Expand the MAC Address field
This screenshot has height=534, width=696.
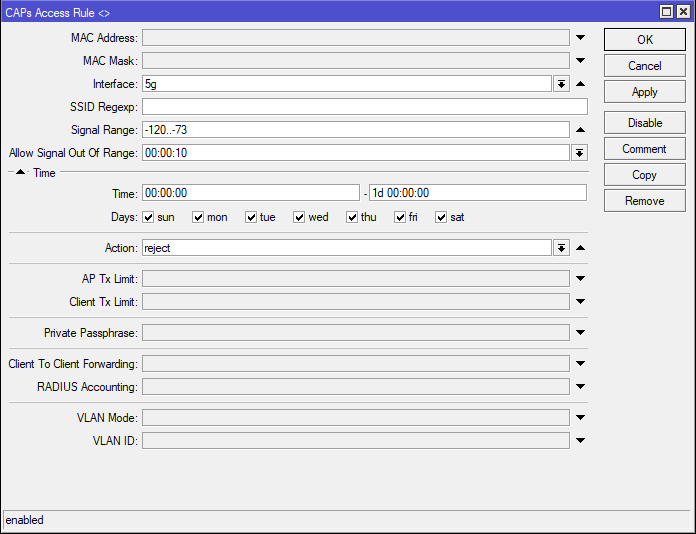coord(580,38)
